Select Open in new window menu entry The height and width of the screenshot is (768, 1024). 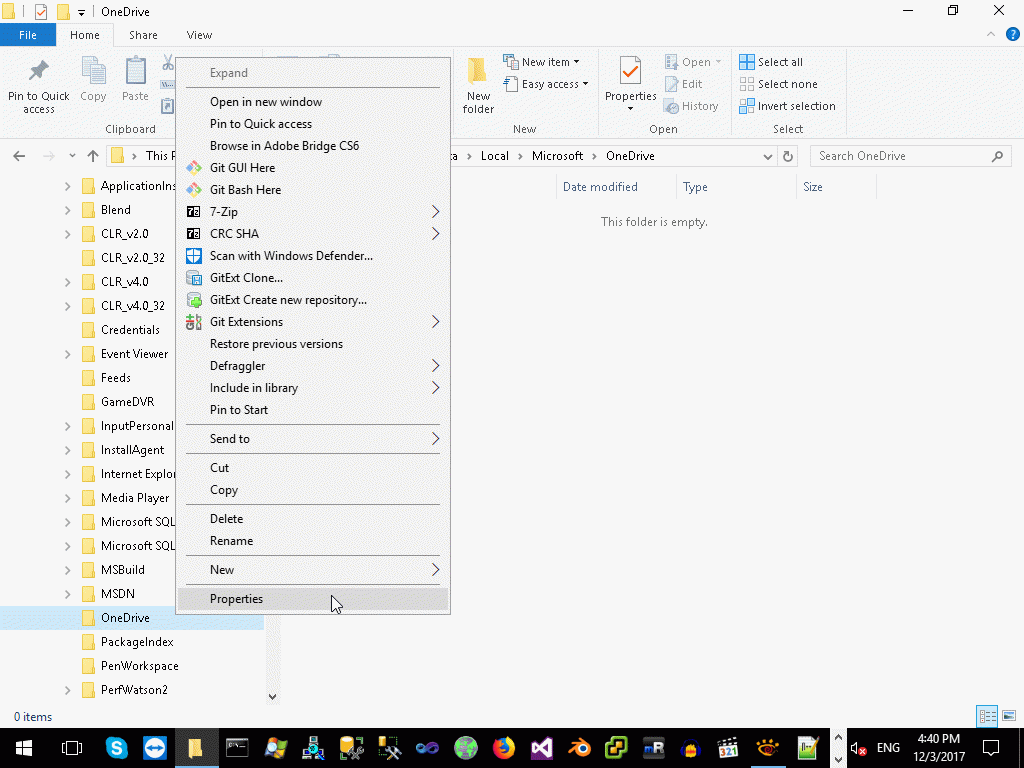tap(313, 102)
